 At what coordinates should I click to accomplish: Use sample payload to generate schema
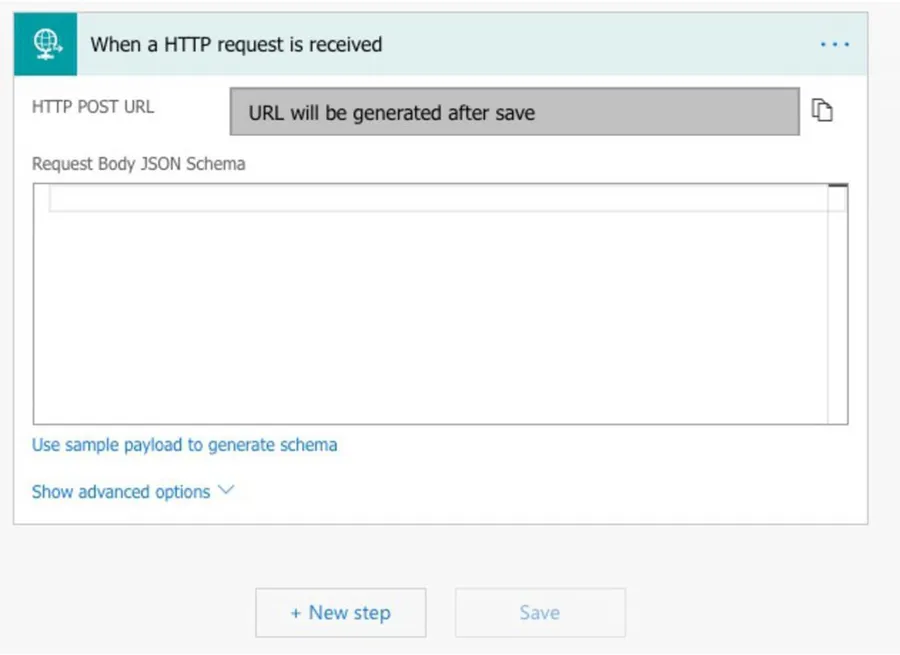[184, 445]
